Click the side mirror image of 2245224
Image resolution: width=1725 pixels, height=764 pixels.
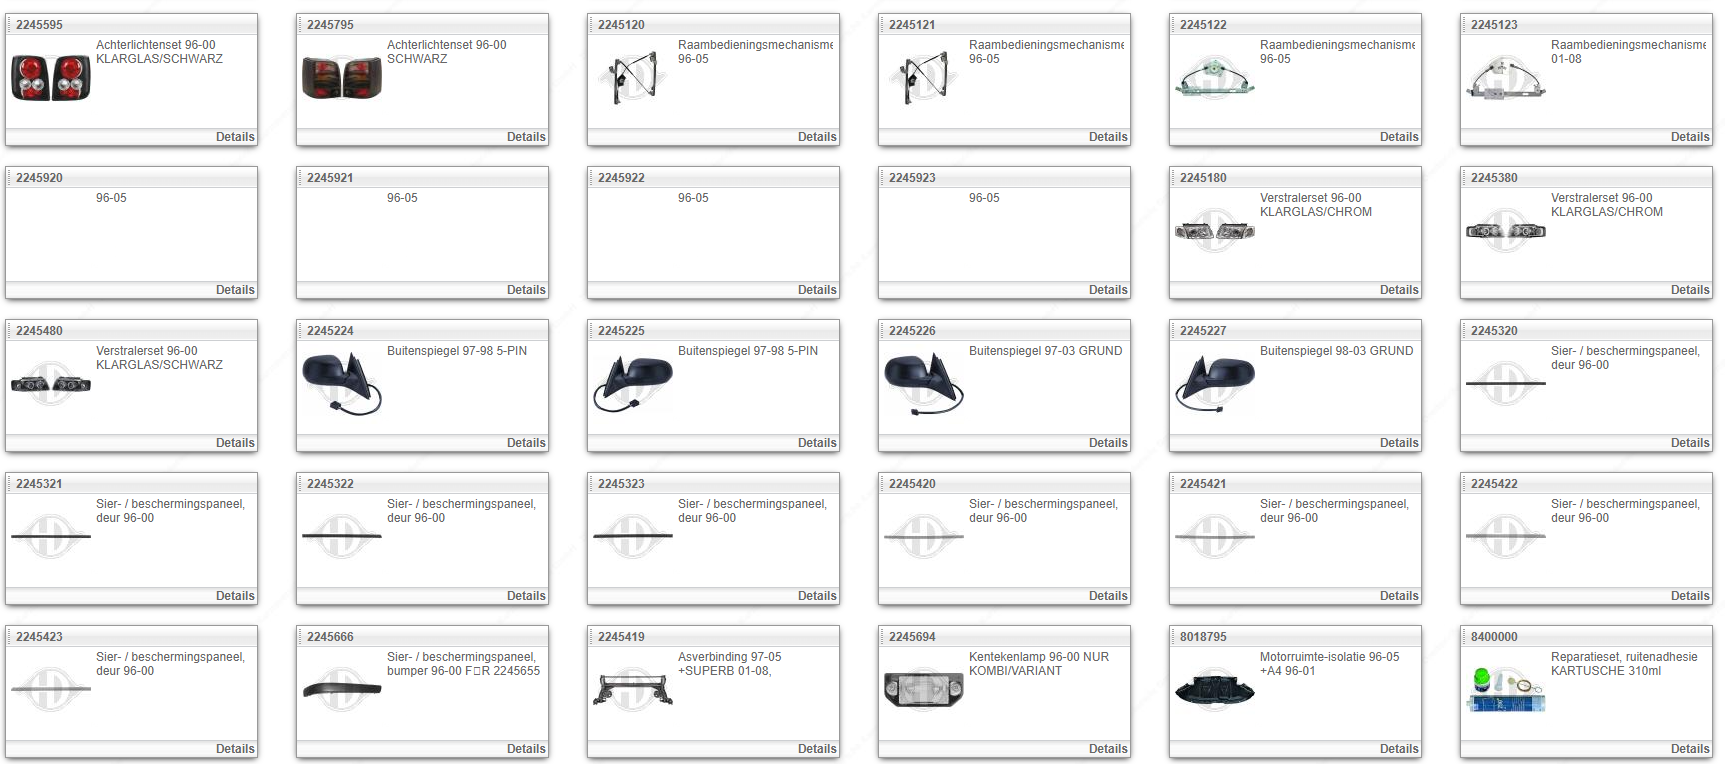click(342, 384)
